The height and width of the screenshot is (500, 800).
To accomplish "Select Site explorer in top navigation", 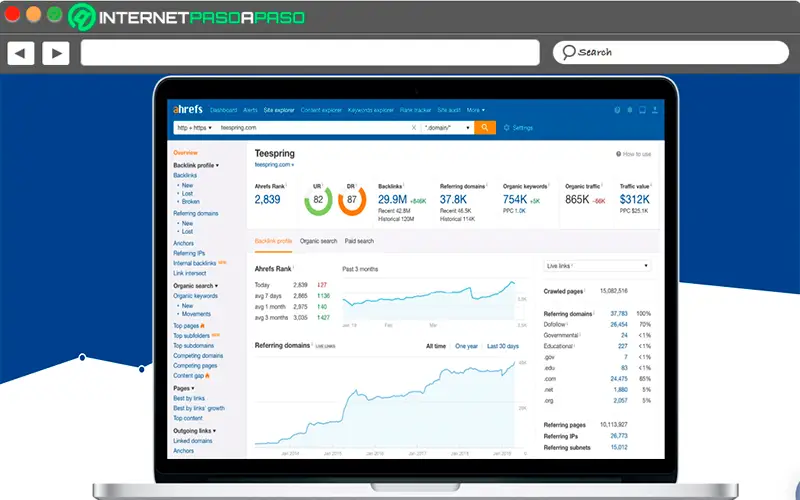I will (279, 110).
